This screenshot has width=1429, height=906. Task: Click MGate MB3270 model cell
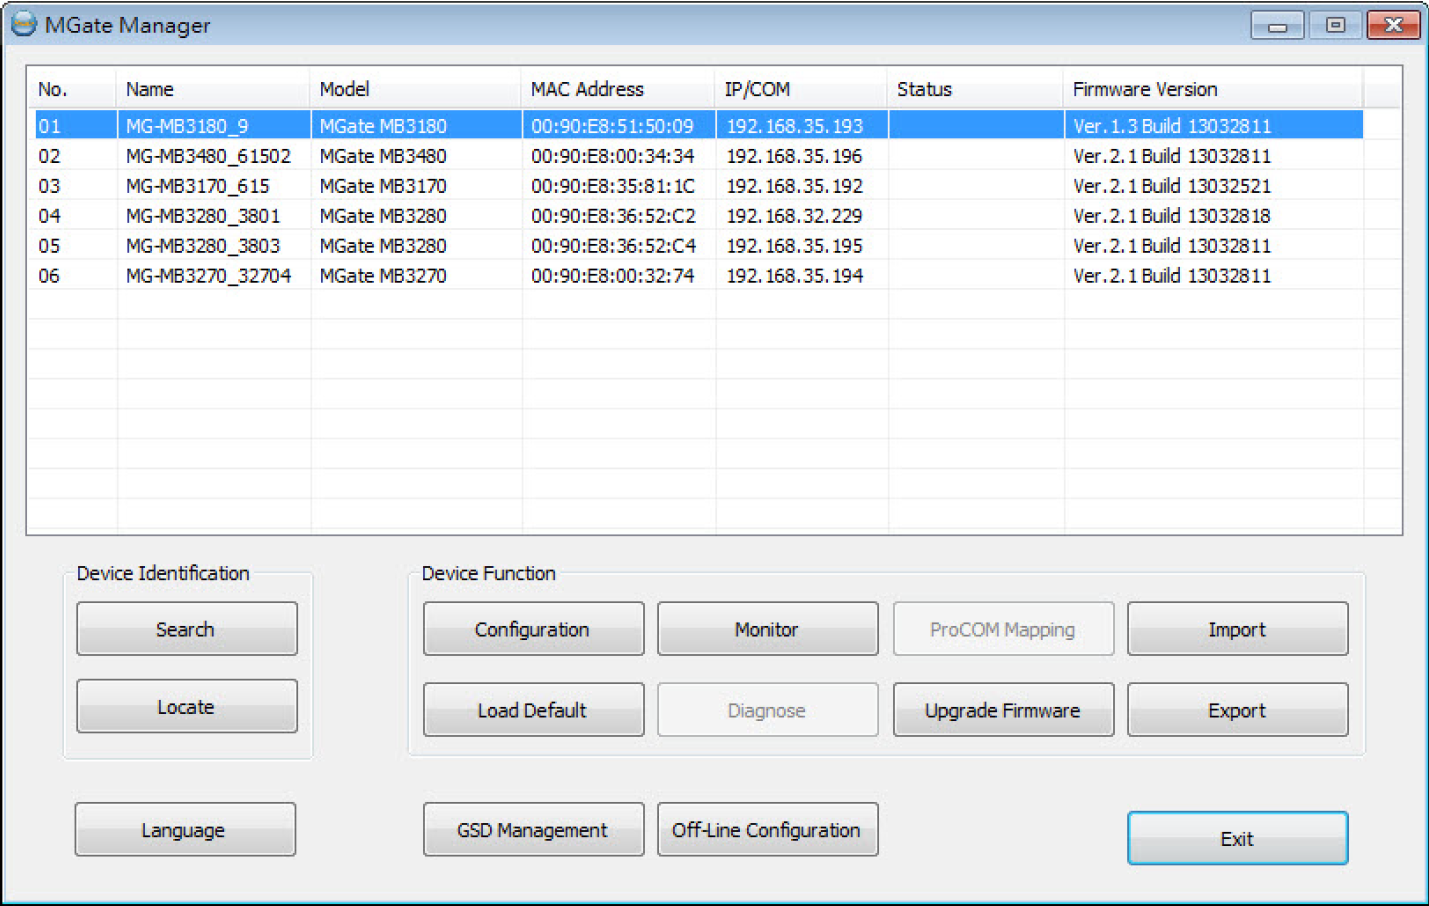pos(383,276)
